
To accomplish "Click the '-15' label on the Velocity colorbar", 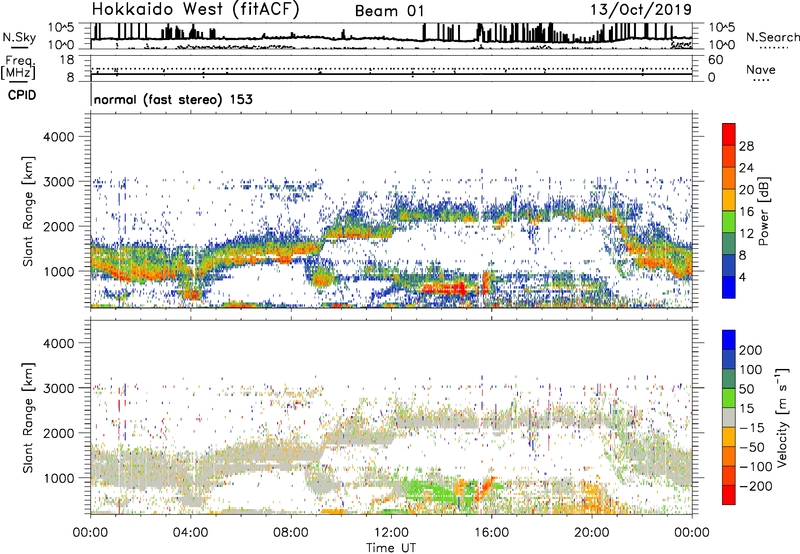I will tap(752, 428).
